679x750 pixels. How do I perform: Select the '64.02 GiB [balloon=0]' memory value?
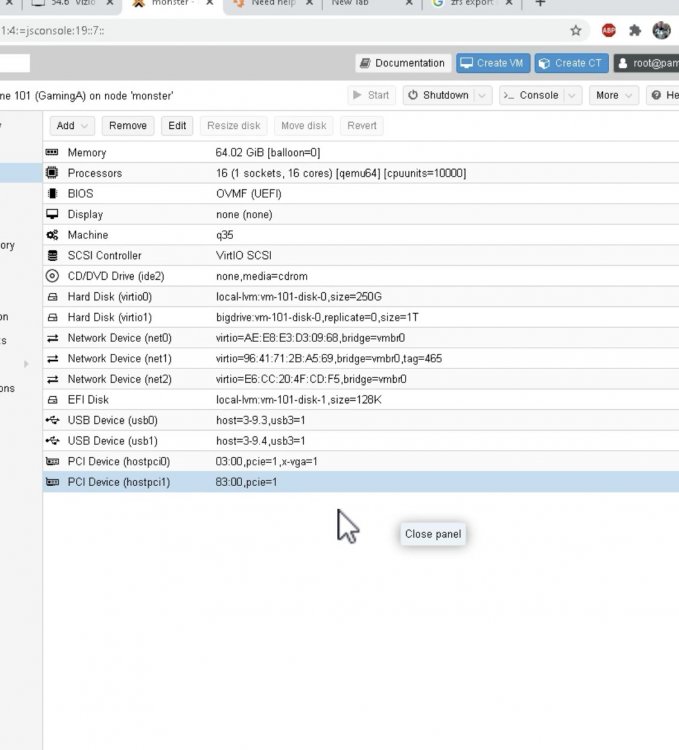click(268, 152)
